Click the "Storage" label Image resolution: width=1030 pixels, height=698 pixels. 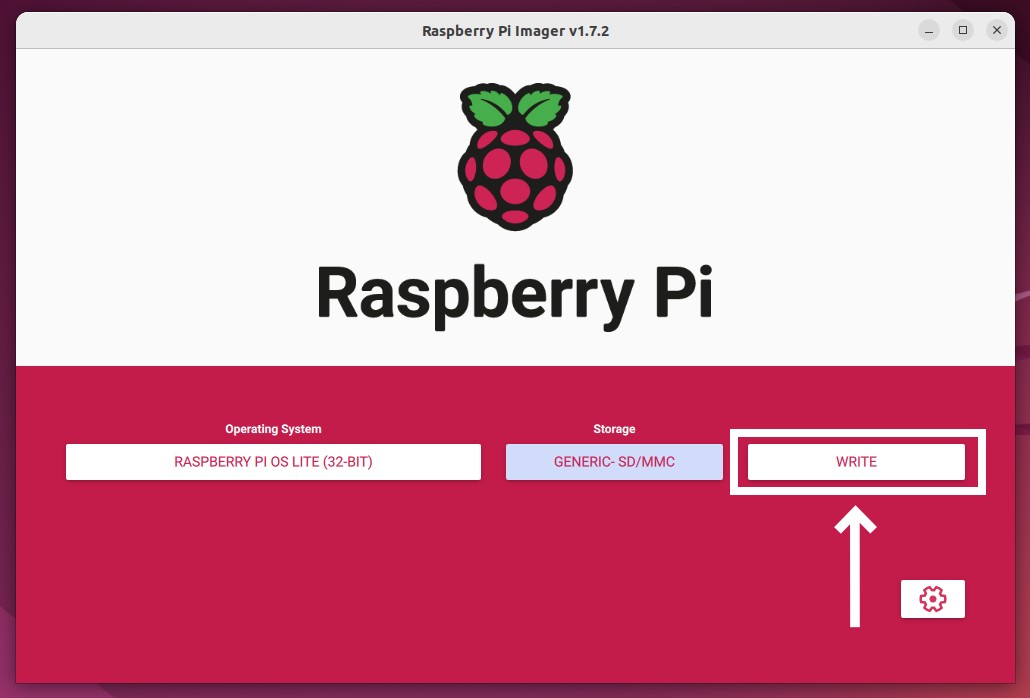click(x=614, y=429)
